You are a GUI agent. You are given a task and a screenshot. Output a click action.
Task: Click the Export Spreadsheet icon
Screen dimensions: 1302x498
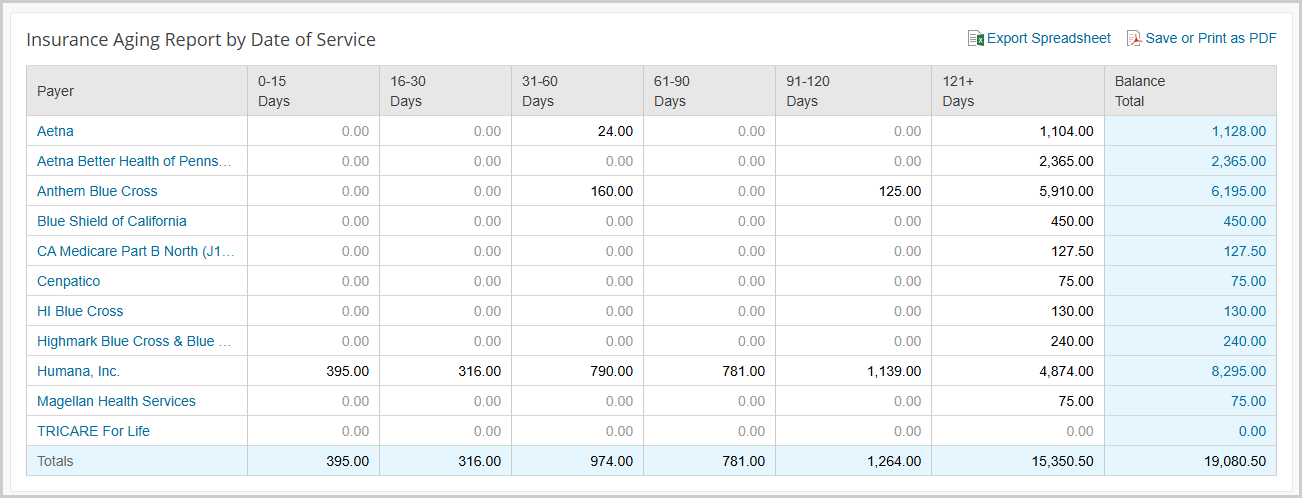976,39
